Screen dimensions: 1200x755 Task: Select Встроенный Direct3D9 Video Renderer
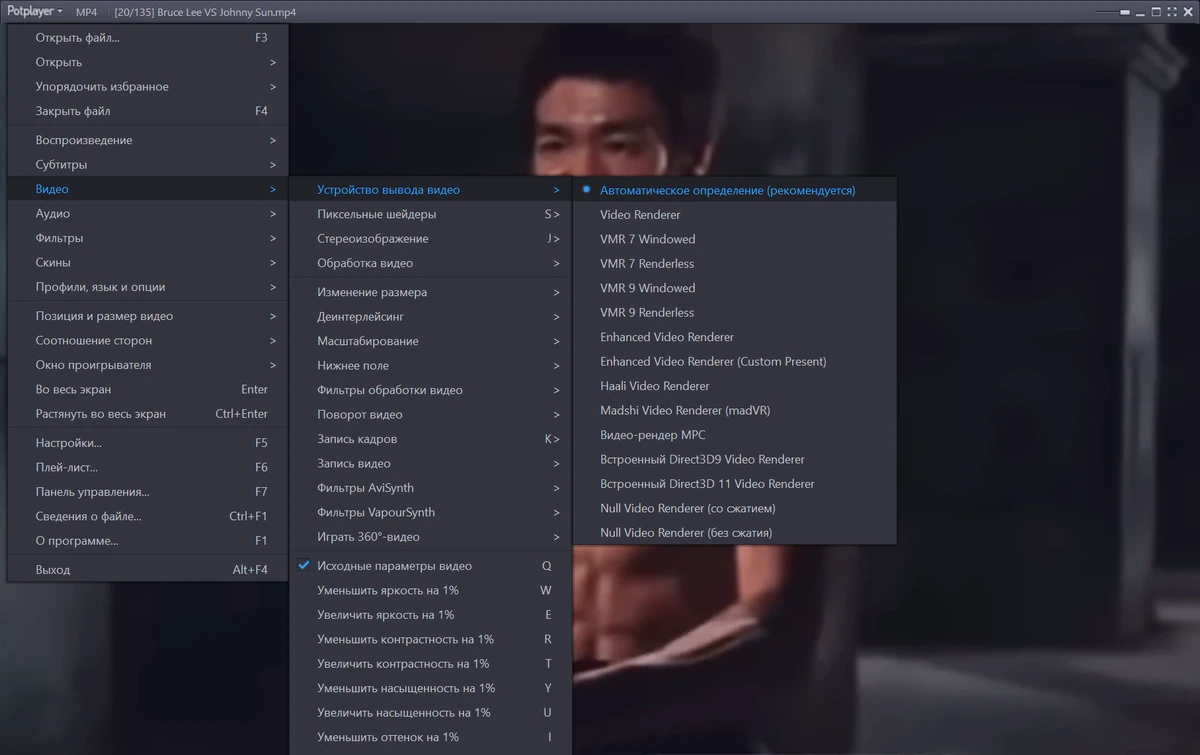coord(735,459)
